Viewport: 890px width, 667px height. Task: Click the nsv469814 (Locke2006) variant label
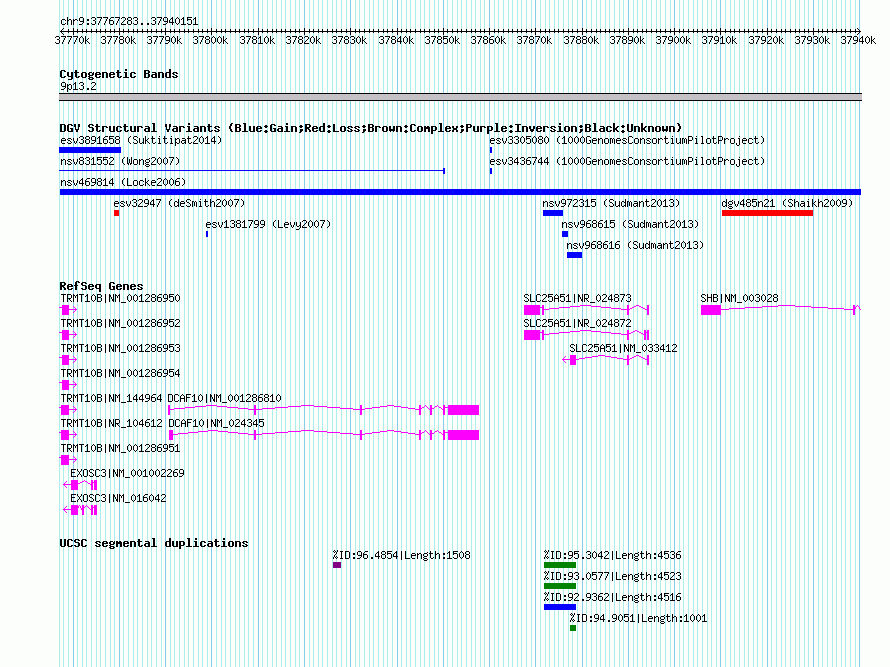tap(123, 182)
